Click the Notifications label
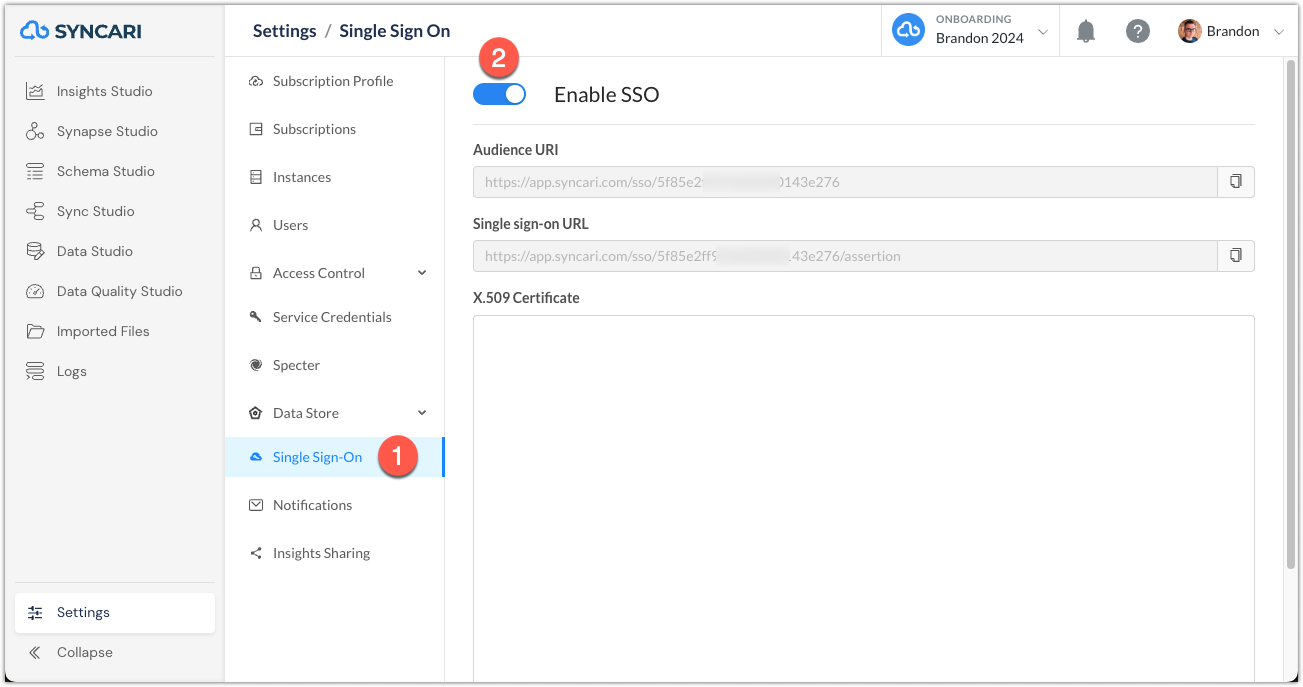1303x687 pixels. [x=312, y=505]
